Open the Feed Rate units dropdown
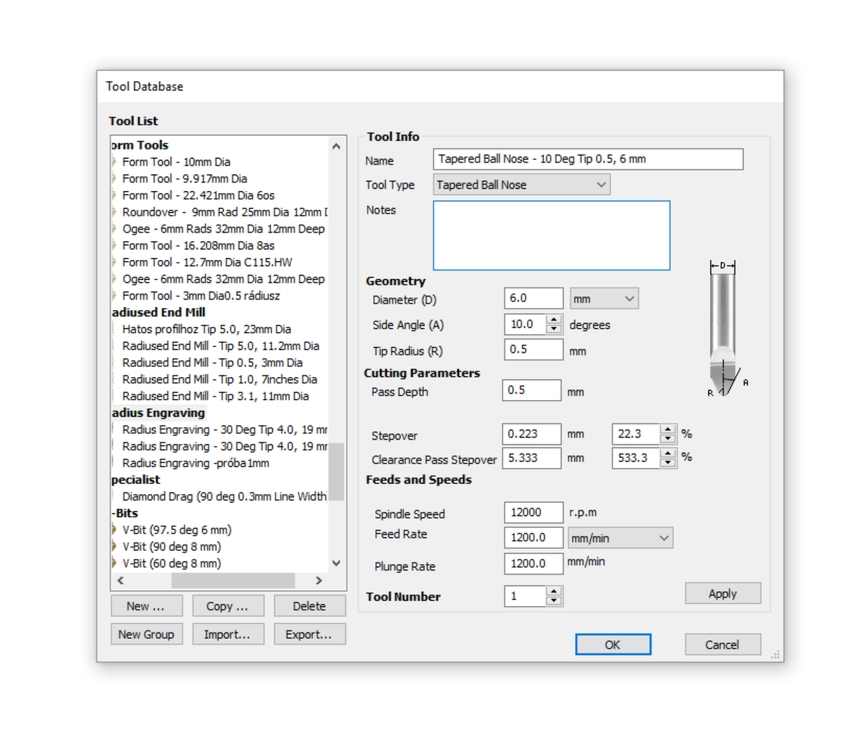 pyautogui.click(x=620, y=538)
